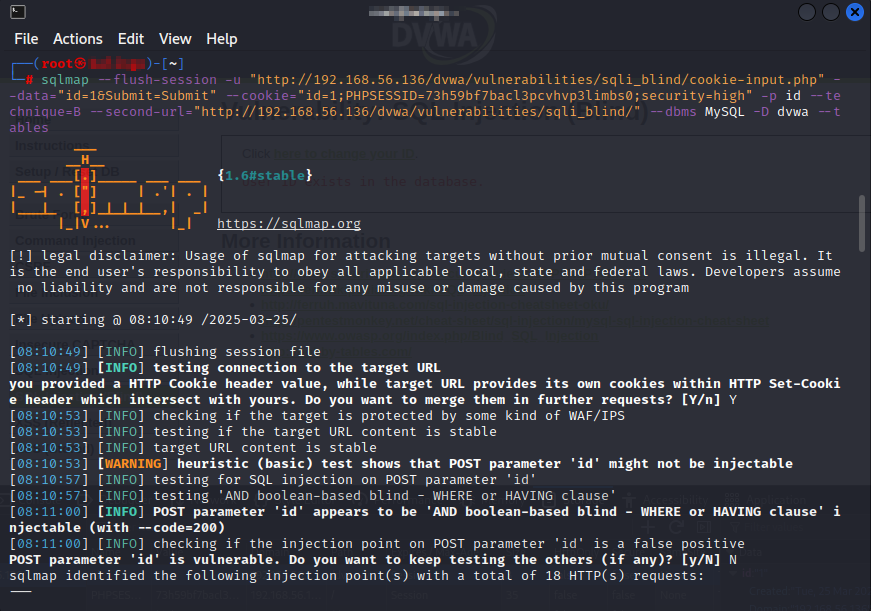871x611 pixels.
Task: Click the 'heuristic (basic) test' warning line
Action: coord(401,464)
